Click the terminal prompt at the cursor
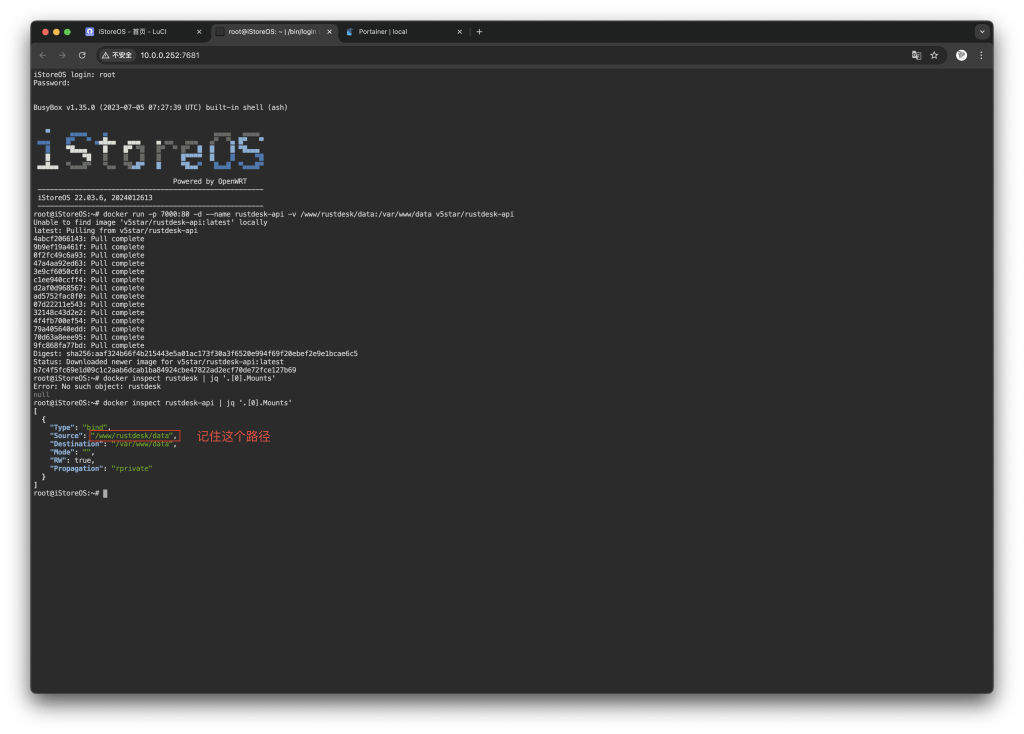This screenshot has width=1024, height=734. [104, 493]
